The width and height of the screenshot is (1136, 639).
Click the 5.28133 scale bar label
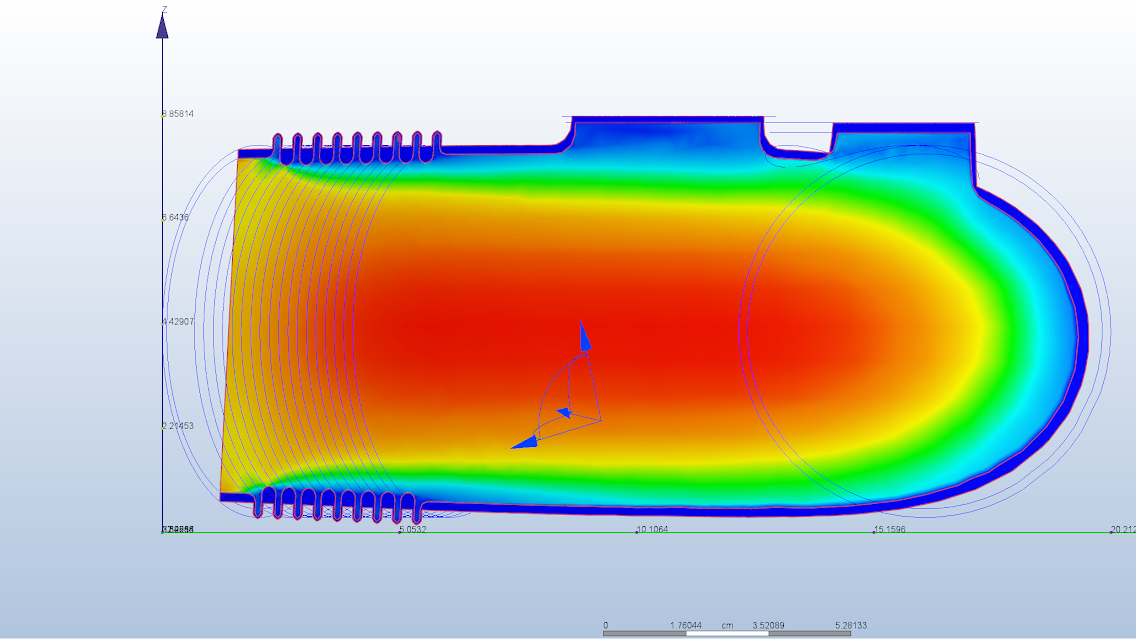pos(850,626)
